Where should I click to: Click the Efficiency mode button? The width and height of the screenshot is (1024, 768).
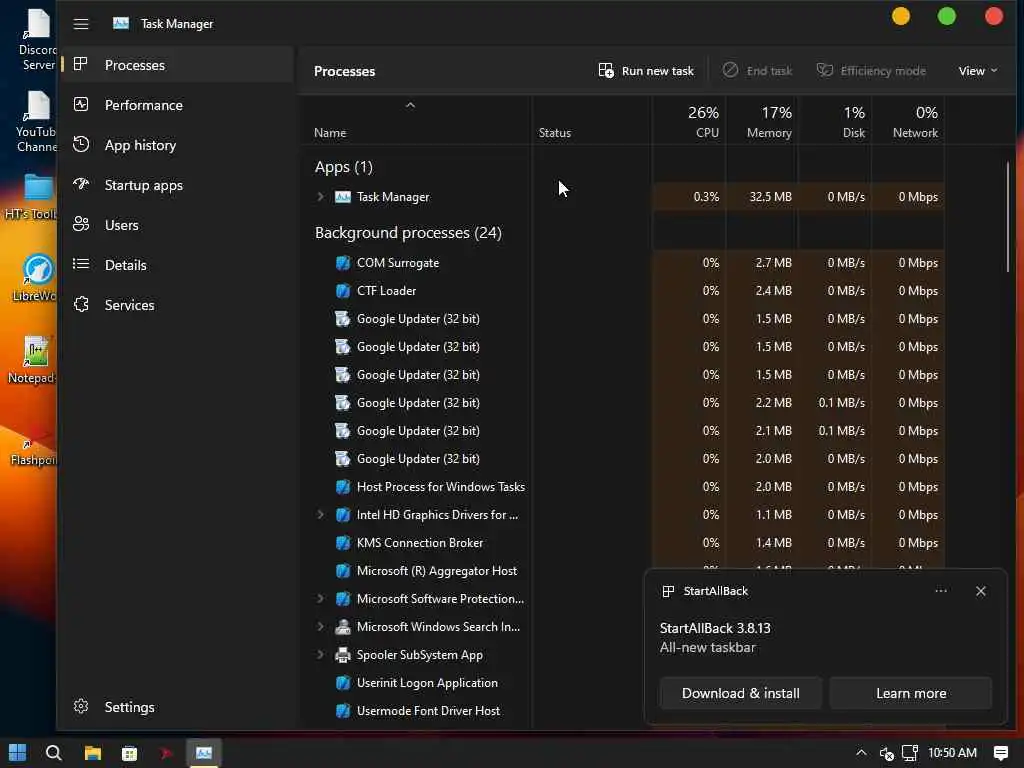tap(871, 71)
